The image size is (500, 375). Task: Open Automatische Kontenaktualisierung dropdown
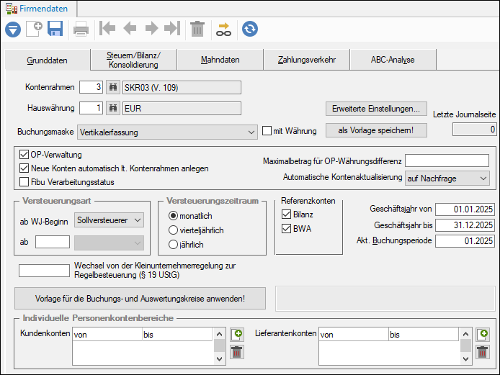point(447,178)
